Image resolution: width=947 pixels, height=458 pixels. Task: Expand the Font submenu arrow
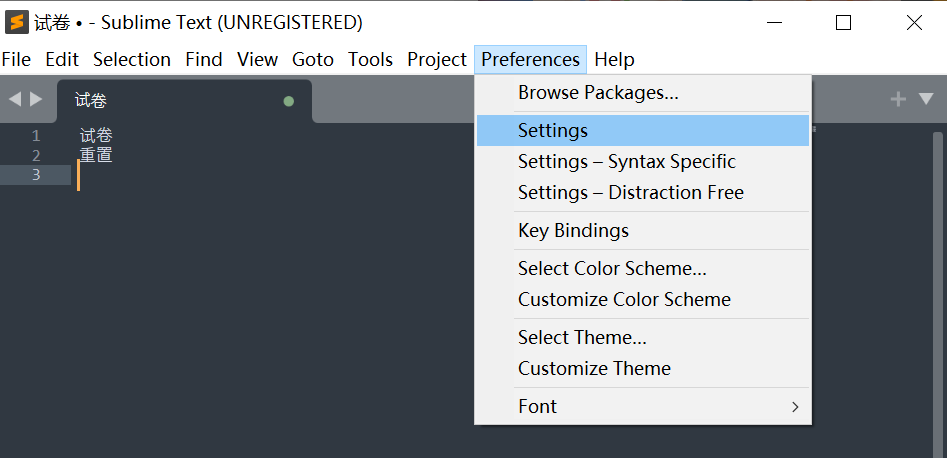[795, 407]
